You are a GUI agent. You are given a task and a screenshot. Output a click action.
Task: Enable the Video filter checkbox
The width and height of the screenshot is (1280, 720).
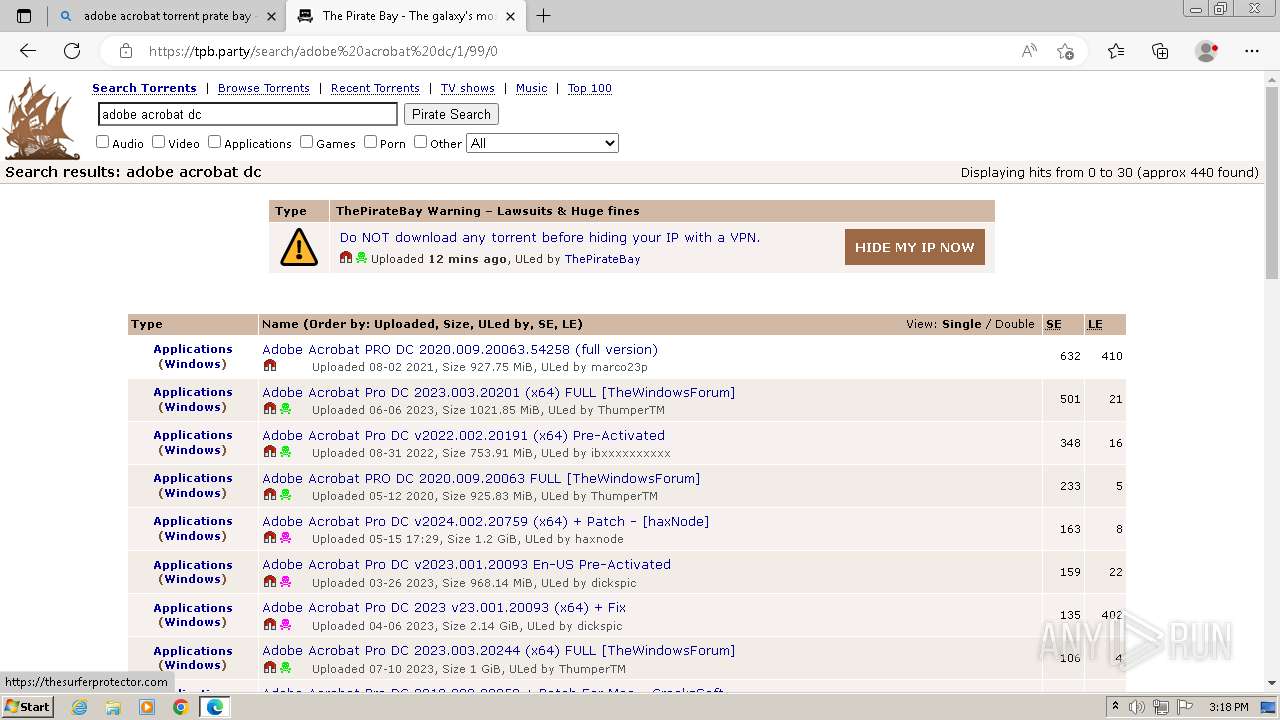158,142
